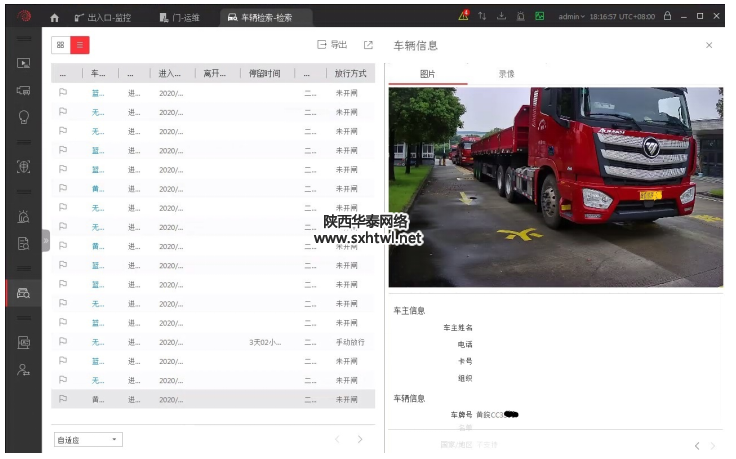Image resolution: width=736 pixels, height=459 pixels.
Task: Open the top bar alarm siren icon
Action: tap(521, 16)
